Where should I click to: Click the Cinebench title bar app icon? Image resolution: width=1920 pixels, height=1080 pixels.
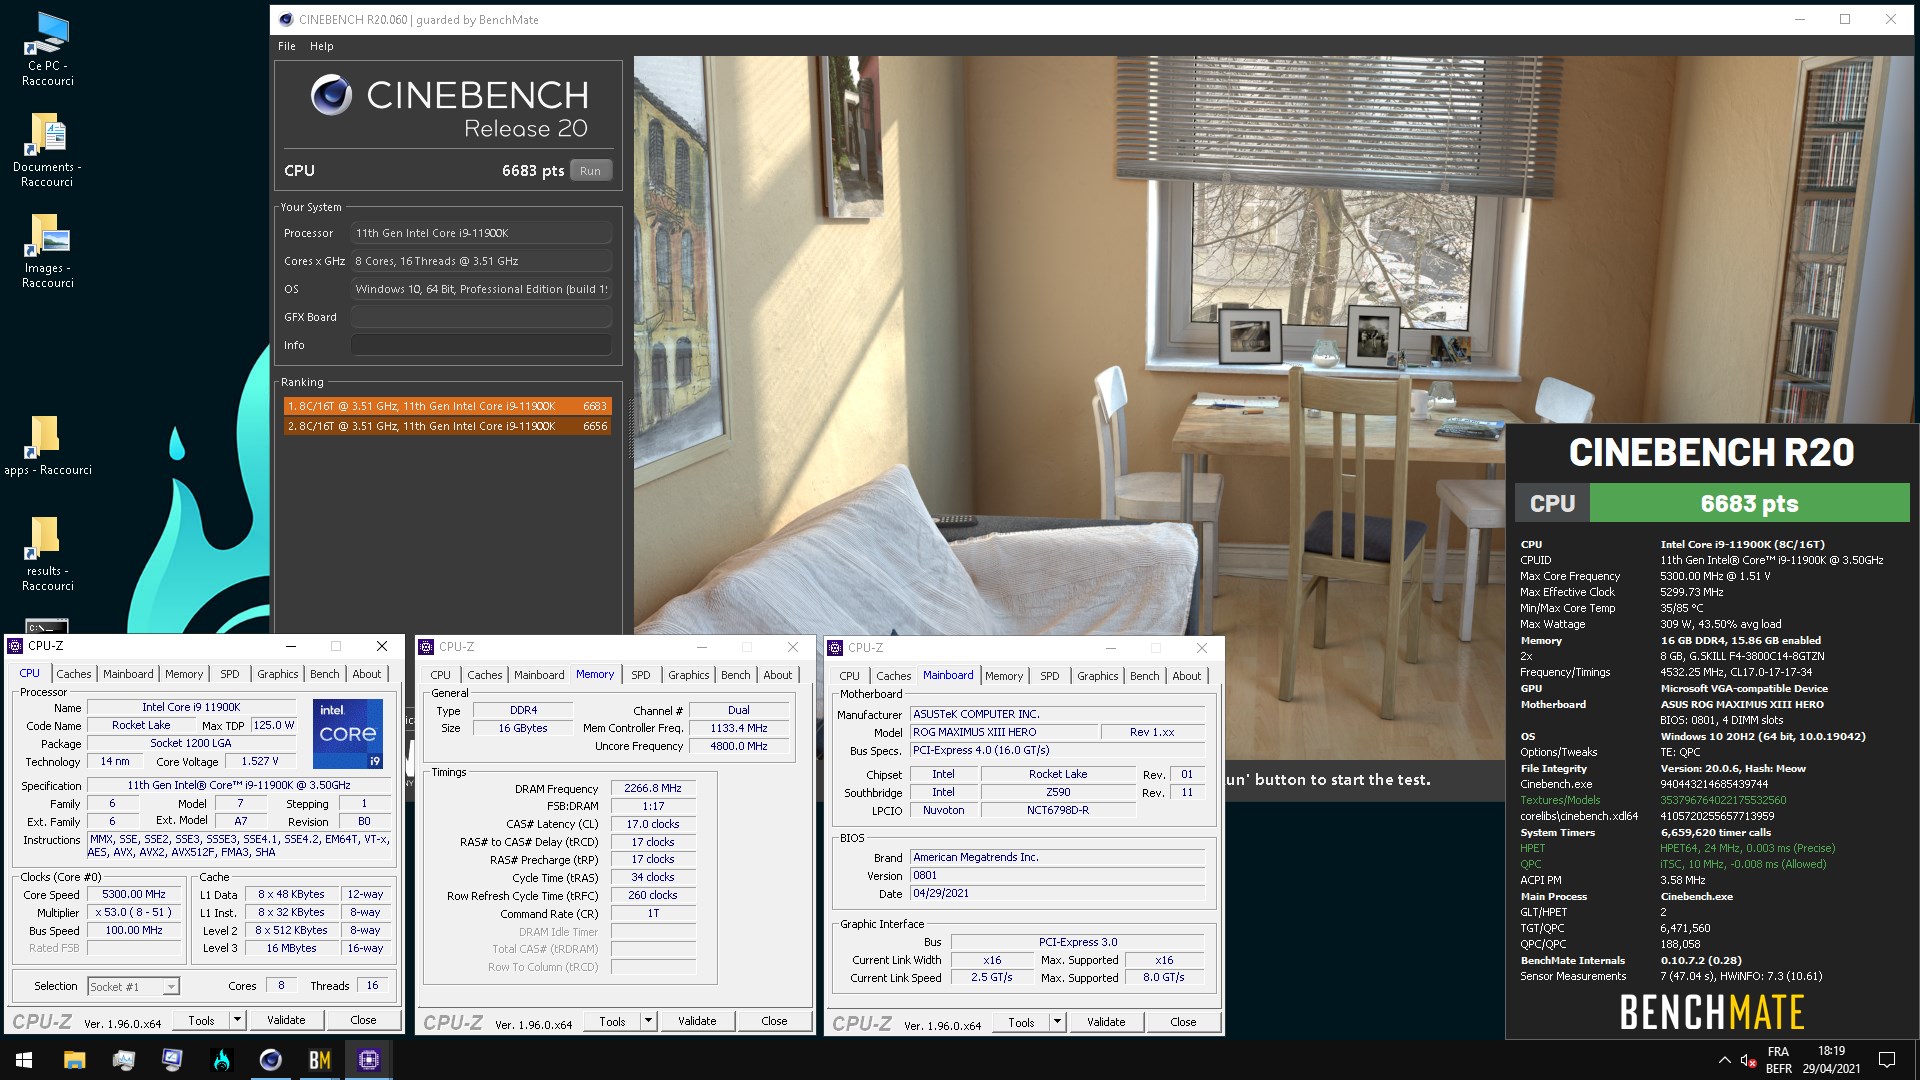(x=285, y=19)
